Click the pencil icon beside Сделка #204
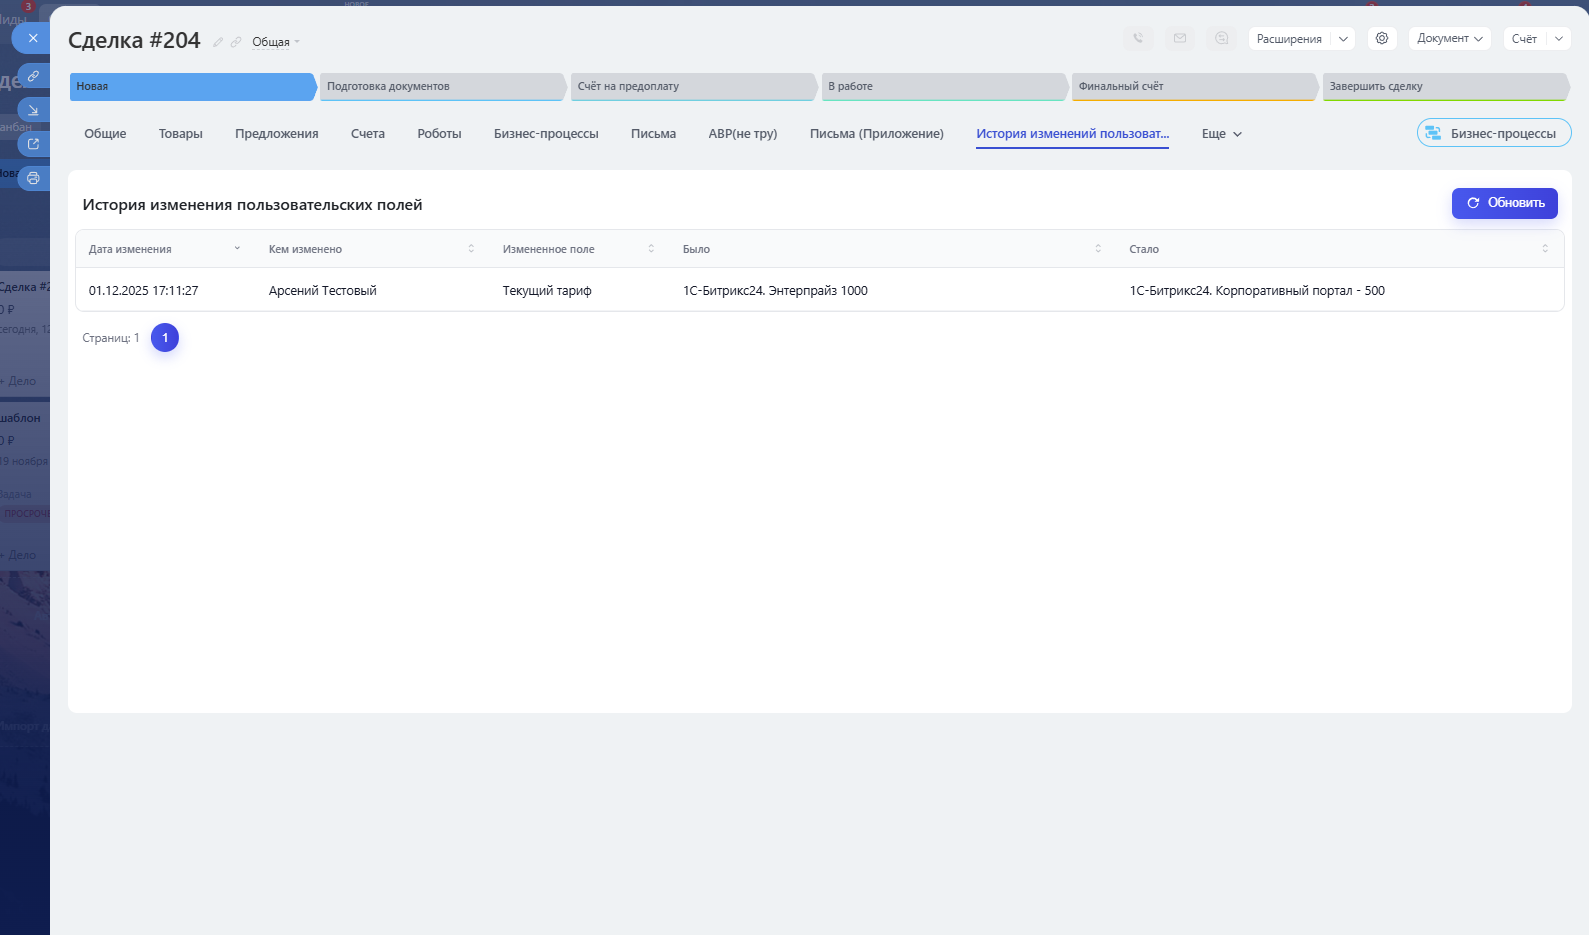The width and height of the screenshot is (1589, 935). (218, 42)
